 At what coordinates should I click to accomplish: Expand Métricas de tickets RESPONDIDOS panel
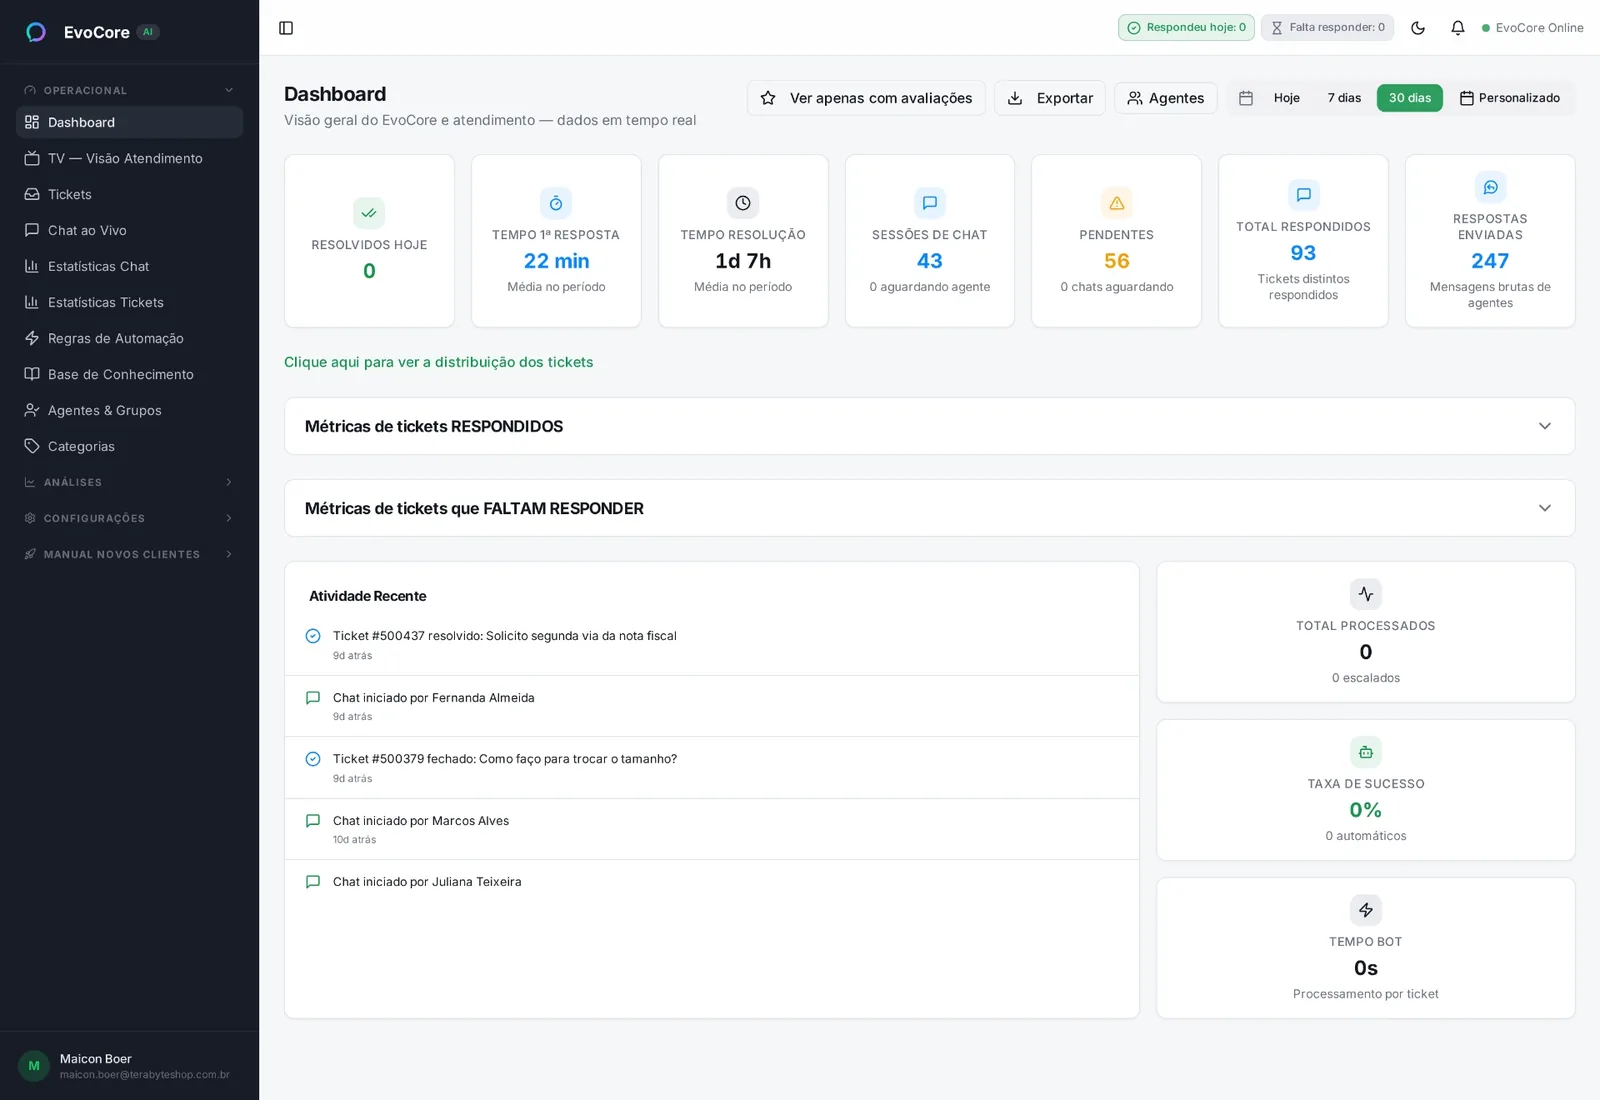point(930,426)
